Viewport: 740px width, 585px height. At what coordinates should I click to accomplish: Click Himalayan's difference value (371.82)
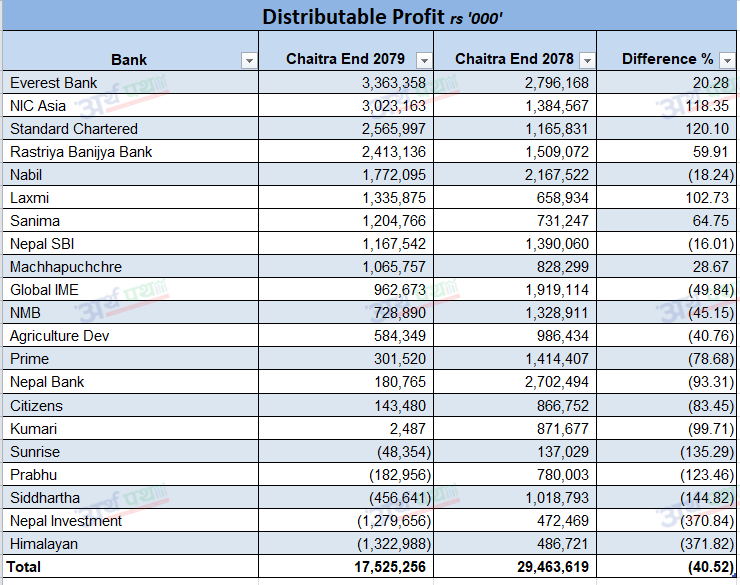point(707,544)
